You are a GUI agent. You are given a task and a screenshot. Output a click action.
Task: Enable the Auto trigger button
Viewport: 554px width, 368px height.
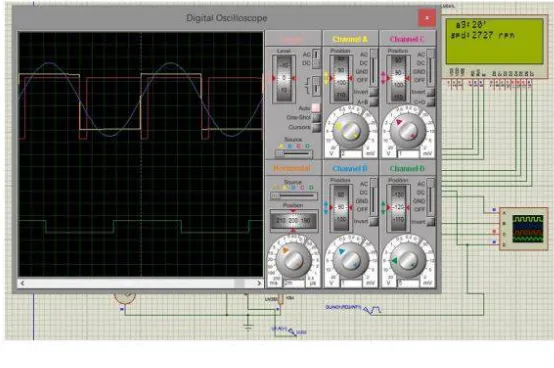click(316, 108)
